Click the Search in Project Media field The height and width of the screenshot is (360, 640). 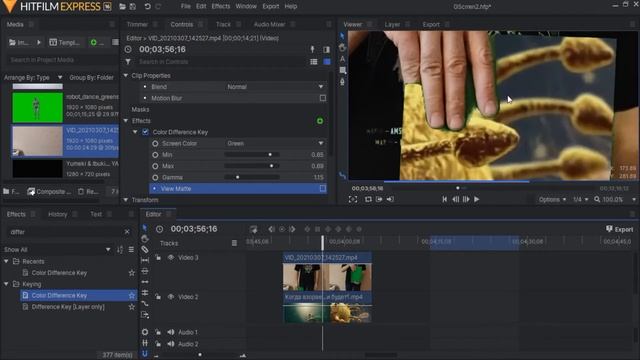point(61,60)
